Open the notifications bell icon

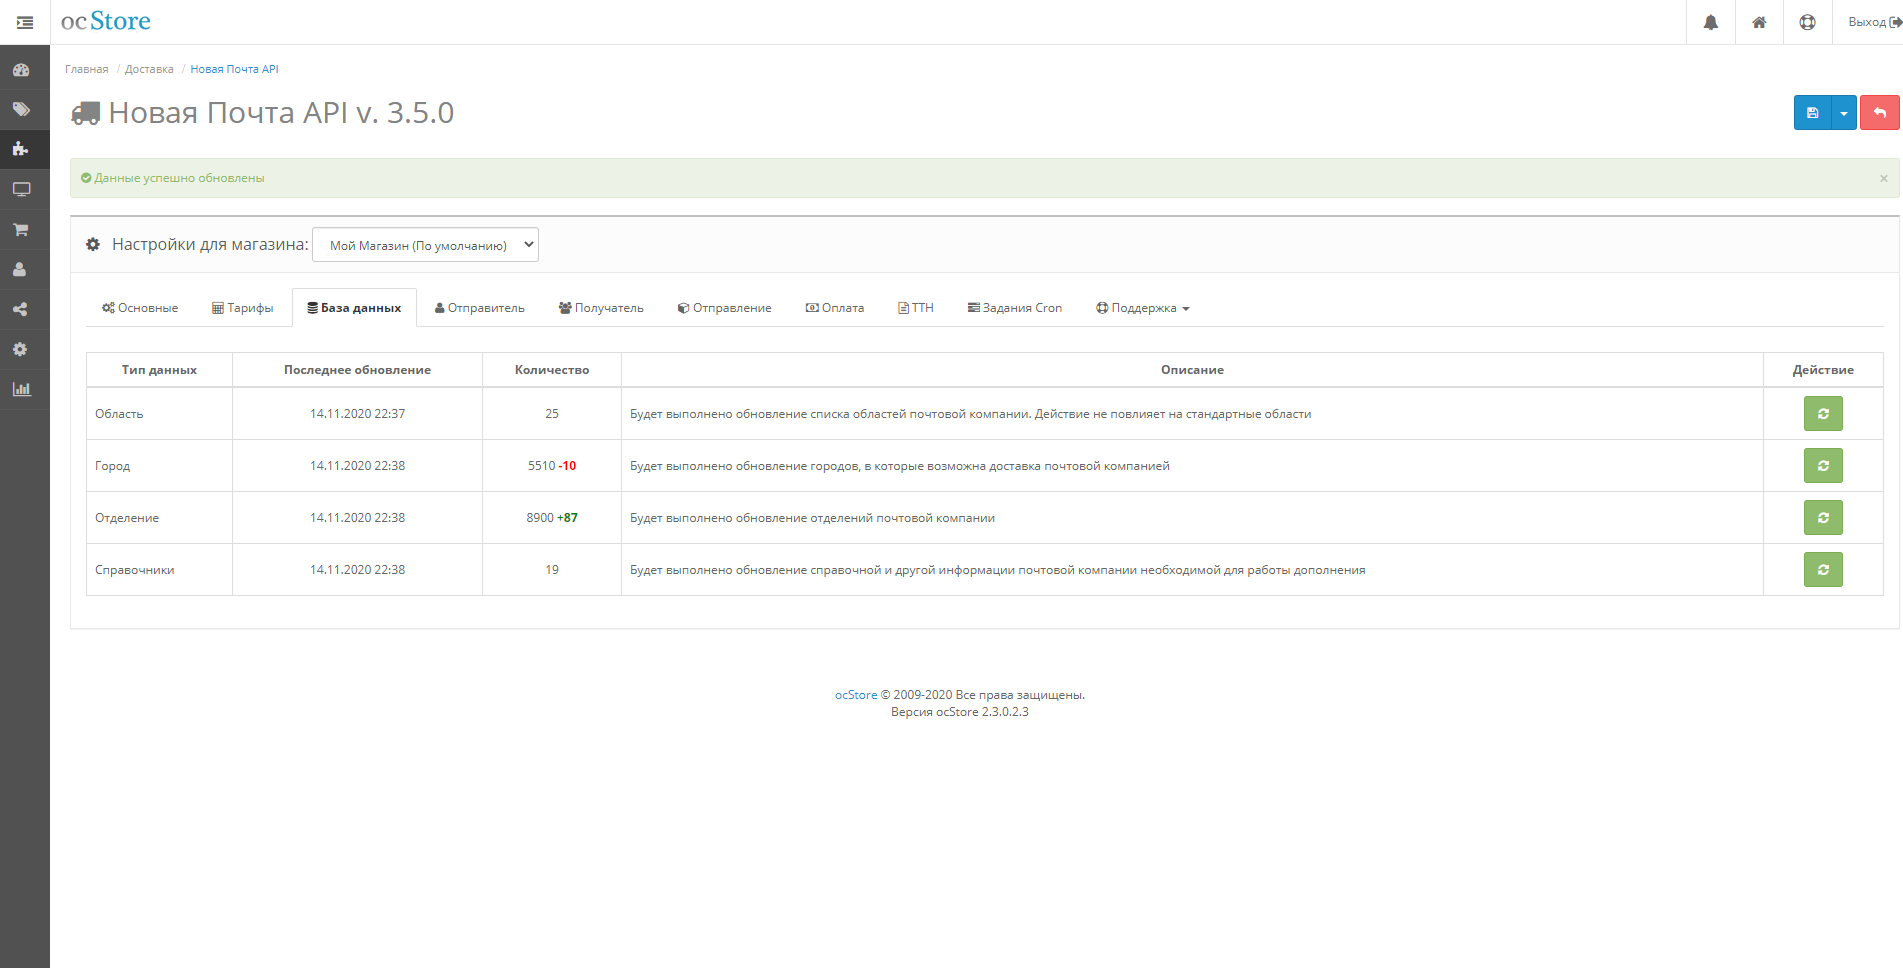(1711, 22)
